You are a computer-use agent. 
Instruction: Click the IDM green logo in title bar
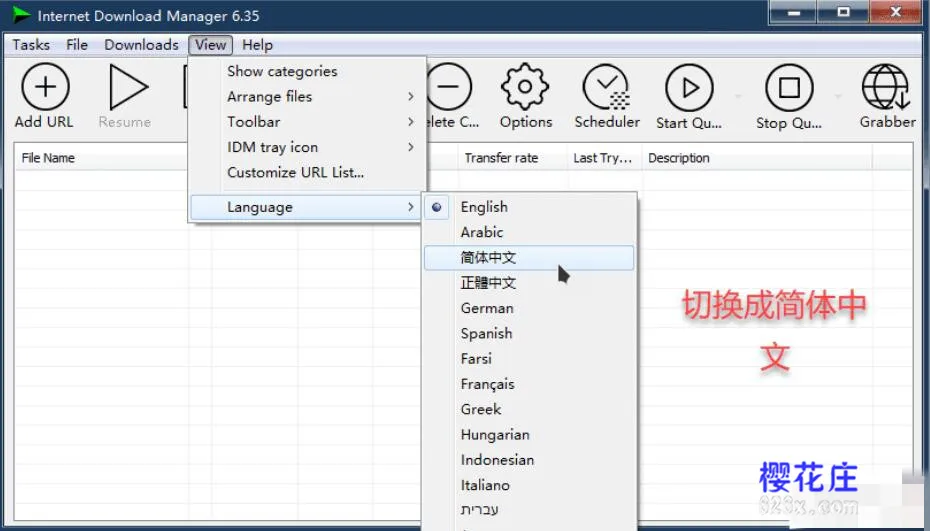21,15
